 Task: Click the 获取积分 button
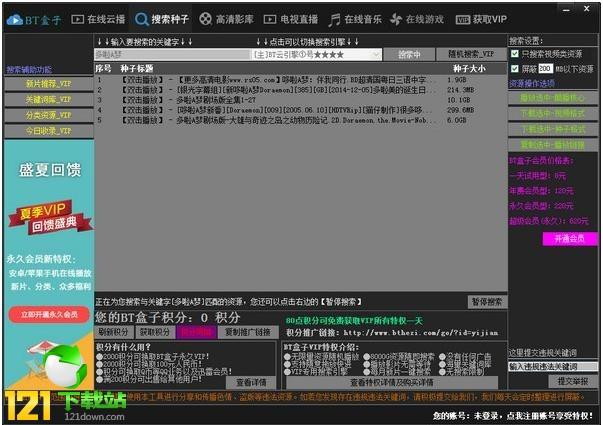pyautogui.click(x=155, y=332)
